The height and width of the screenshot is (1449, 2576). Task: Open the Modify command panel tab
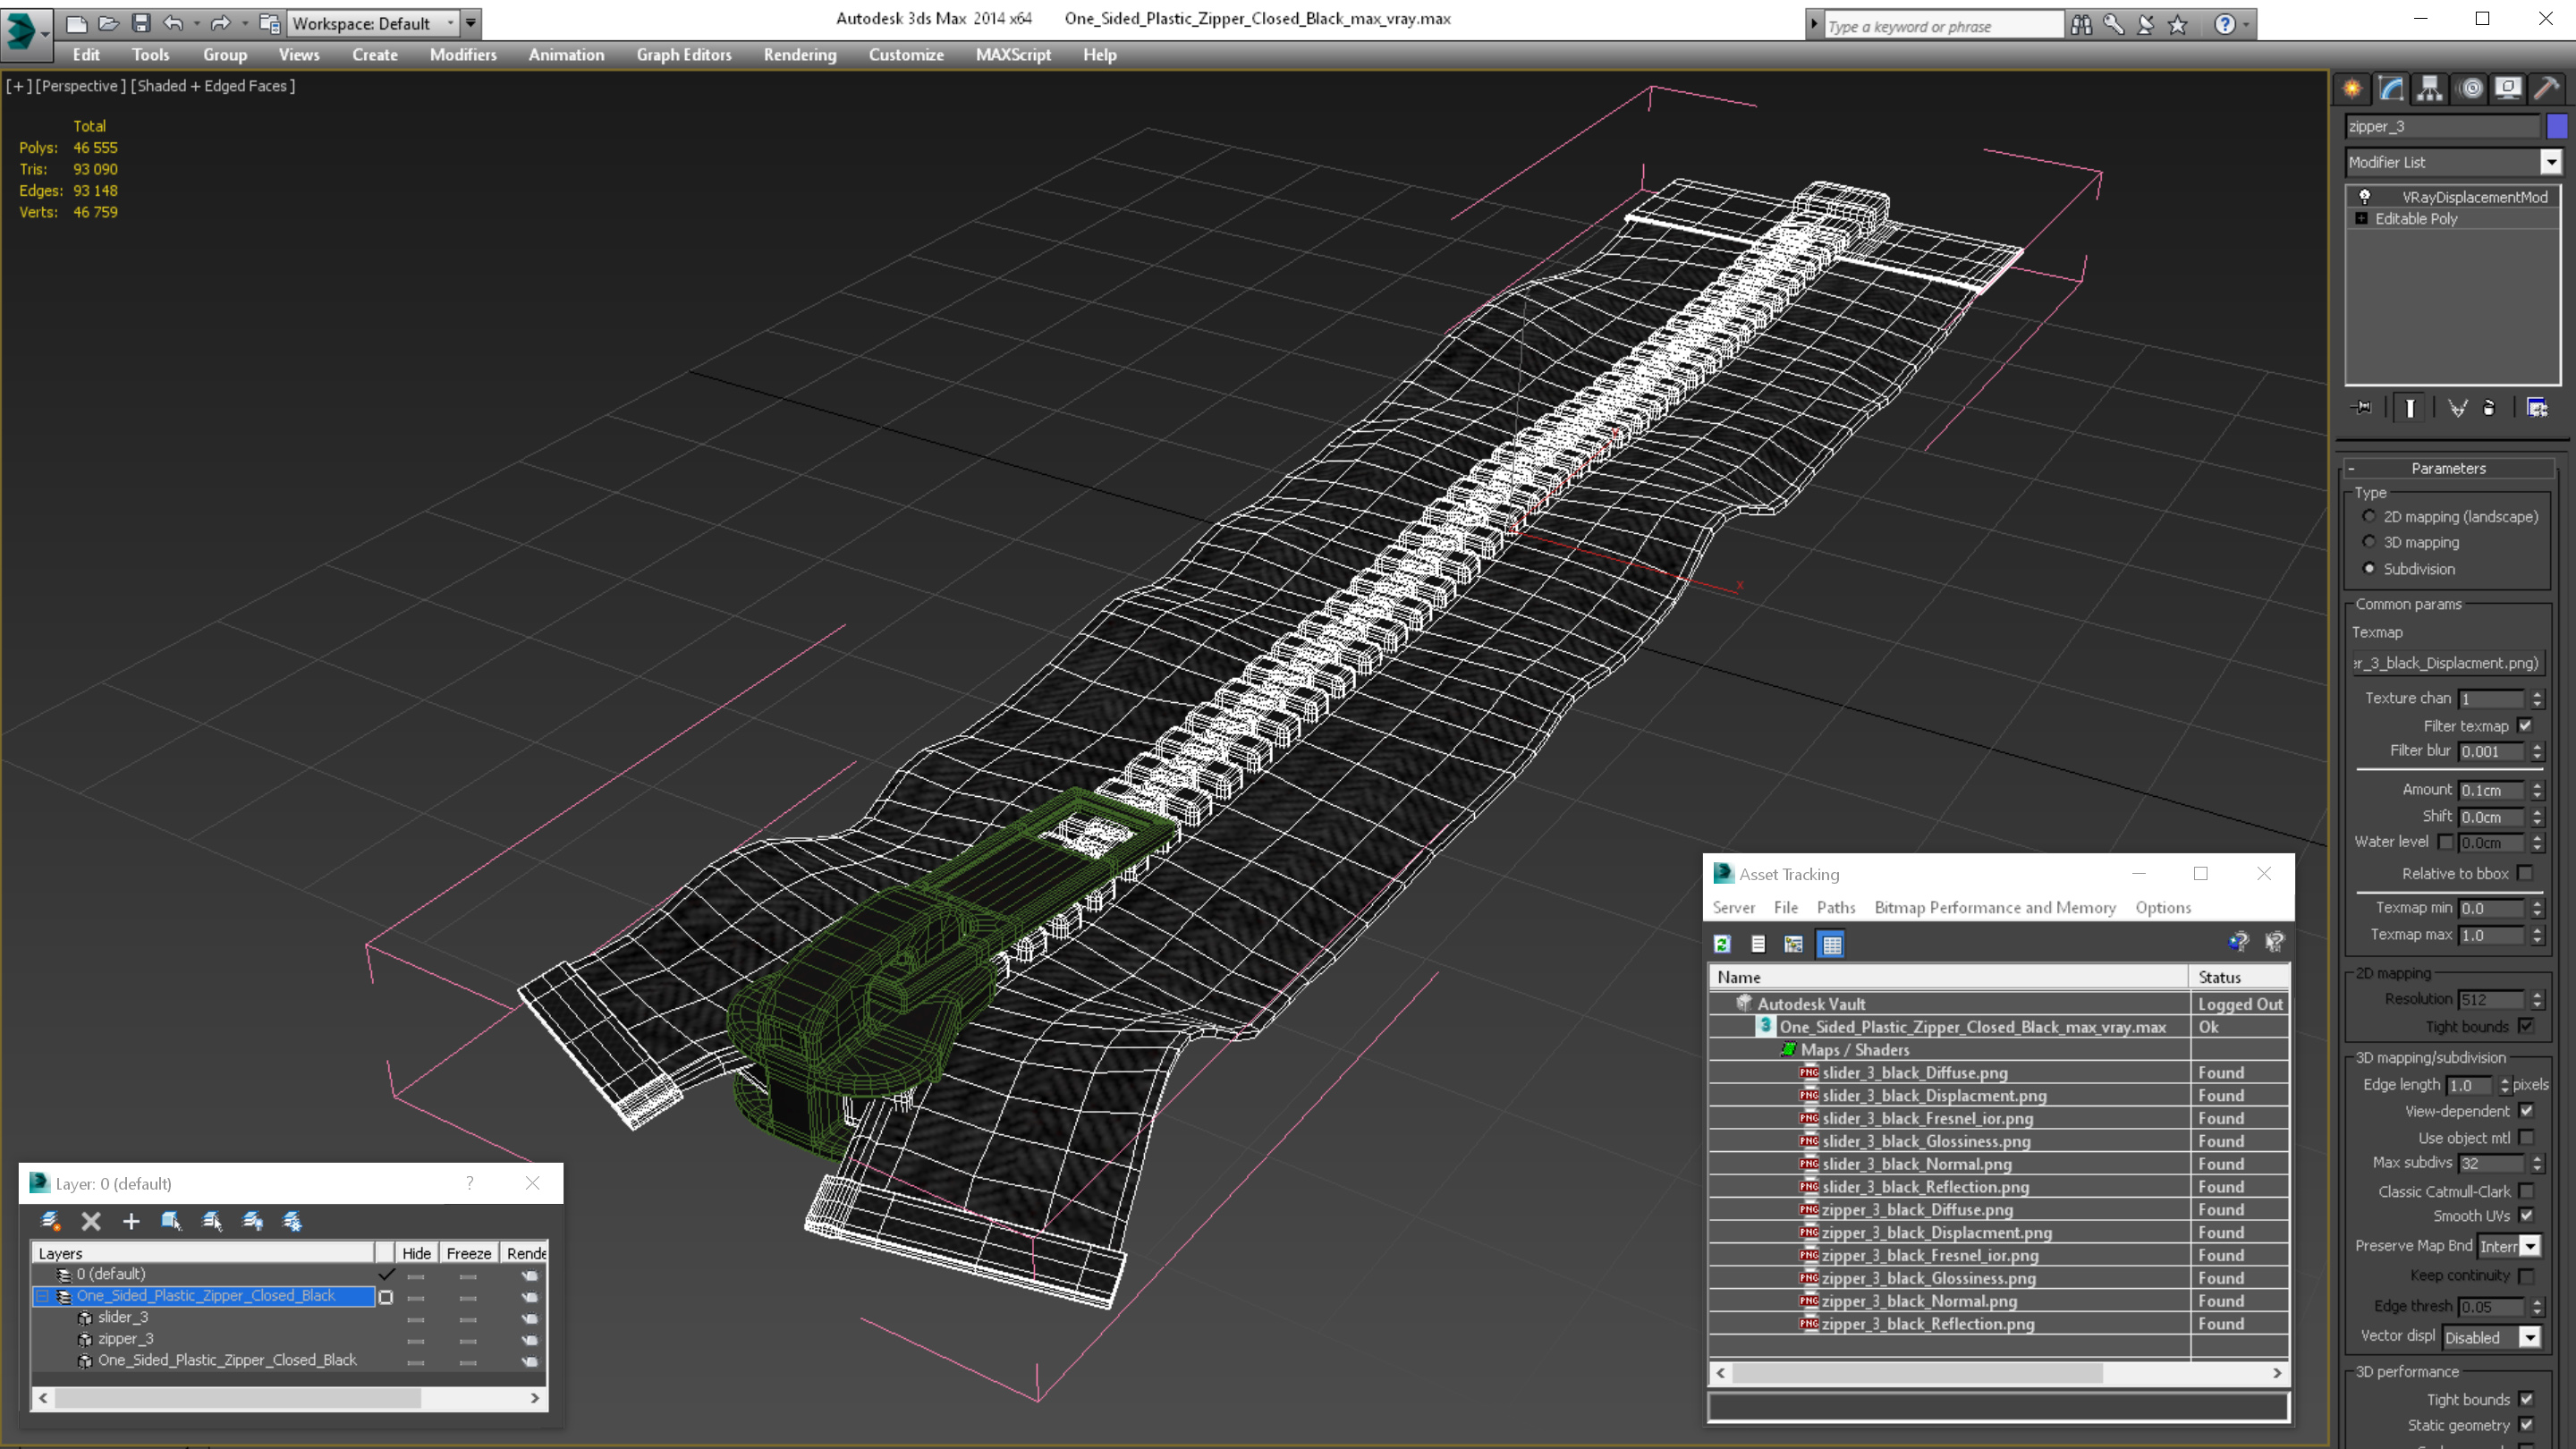tap(2391, 89)
